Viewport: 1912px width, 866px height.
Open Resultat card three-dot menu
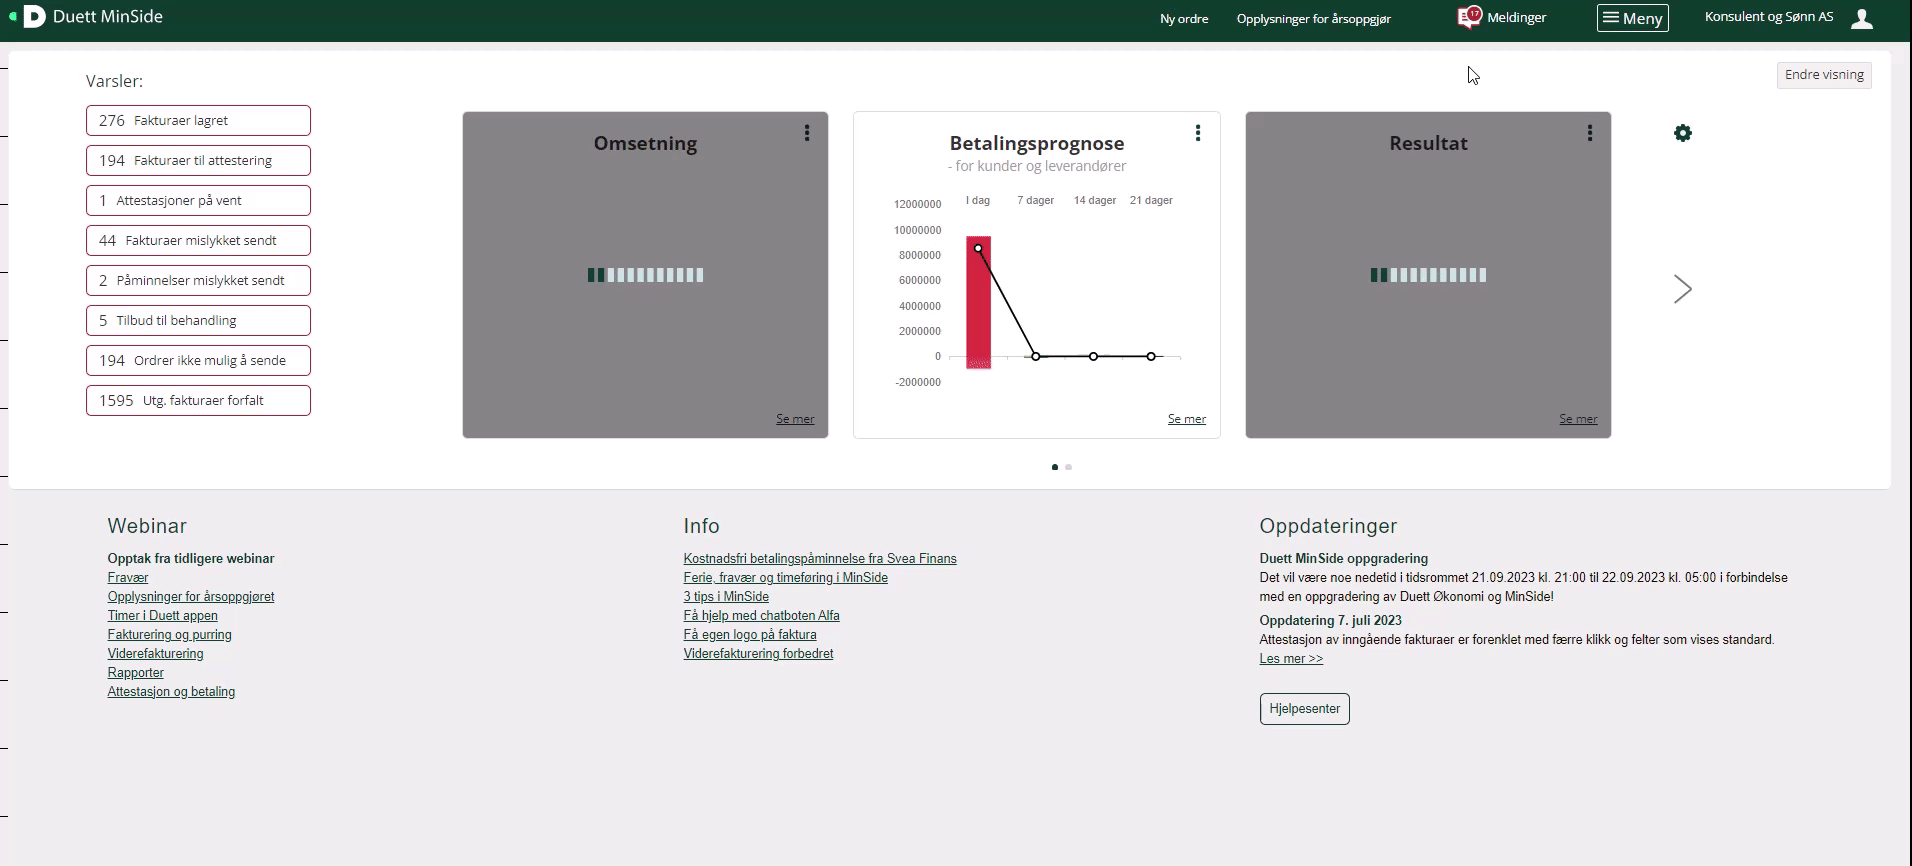pyautogui.click(x=1590, y=133)
